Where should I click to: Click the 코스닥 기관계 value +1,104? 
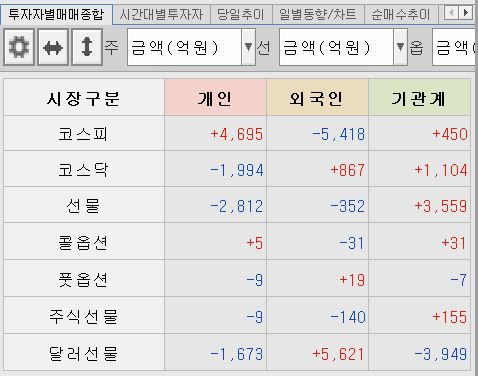tap(441, 170)
